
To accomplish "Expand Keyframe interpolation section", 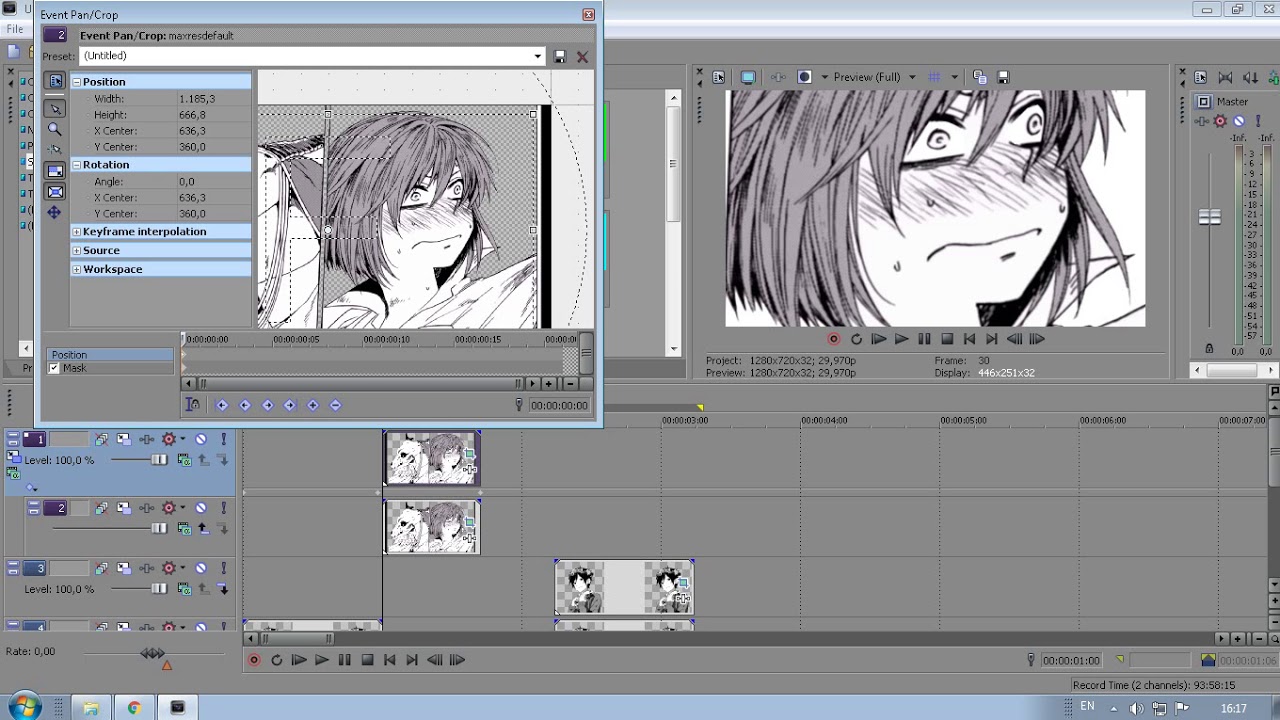I will coord(76,231).
